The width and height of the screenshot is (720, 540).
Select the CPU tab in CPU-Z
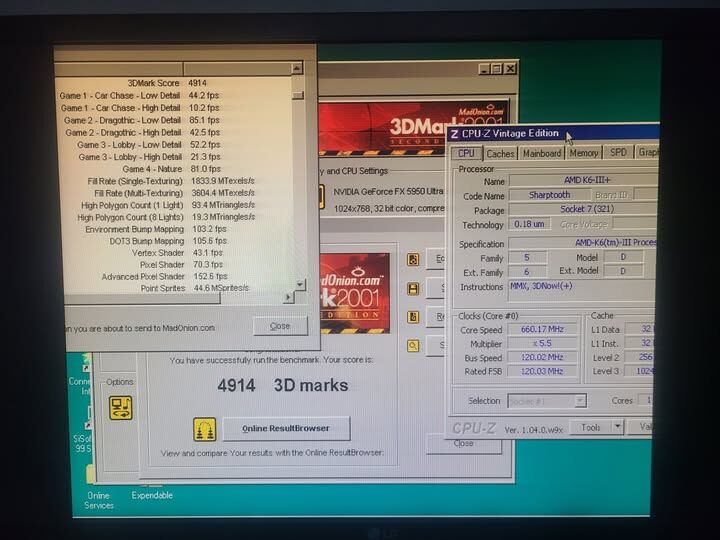pyautogui.click(x=466, y=153)
